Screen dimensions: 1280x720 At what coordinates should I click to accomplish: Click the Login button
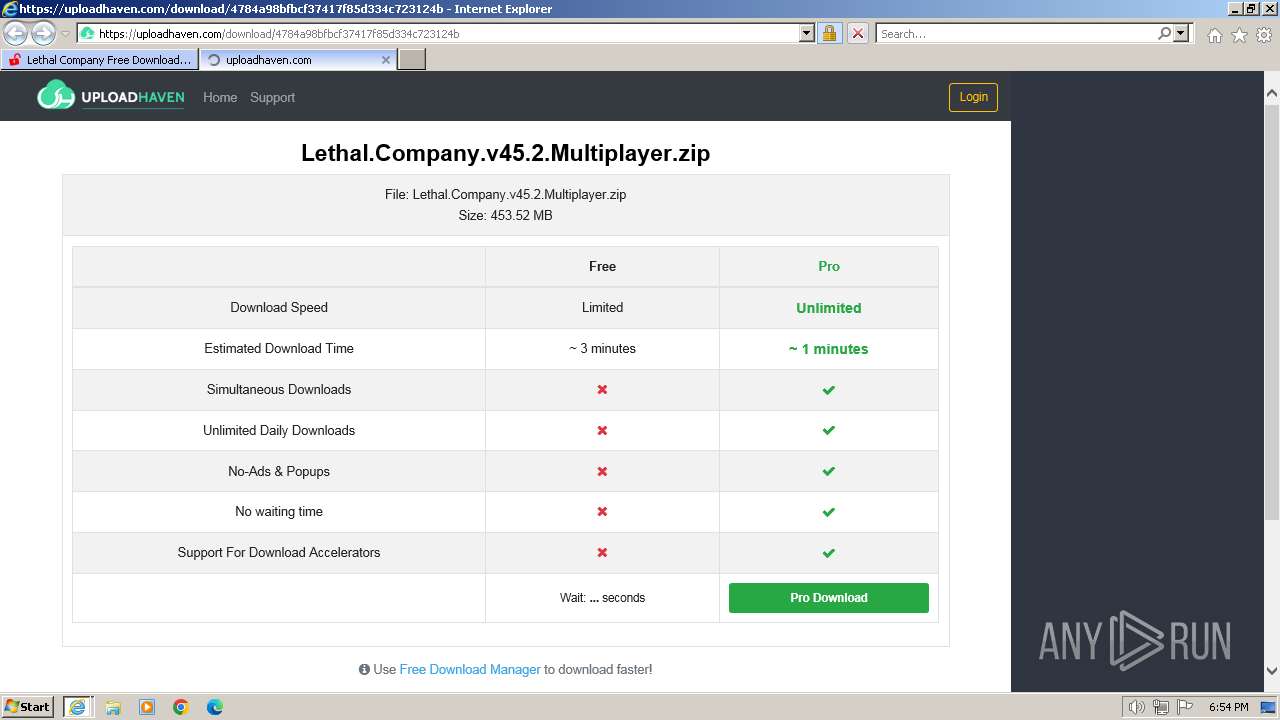pos(973,97)
